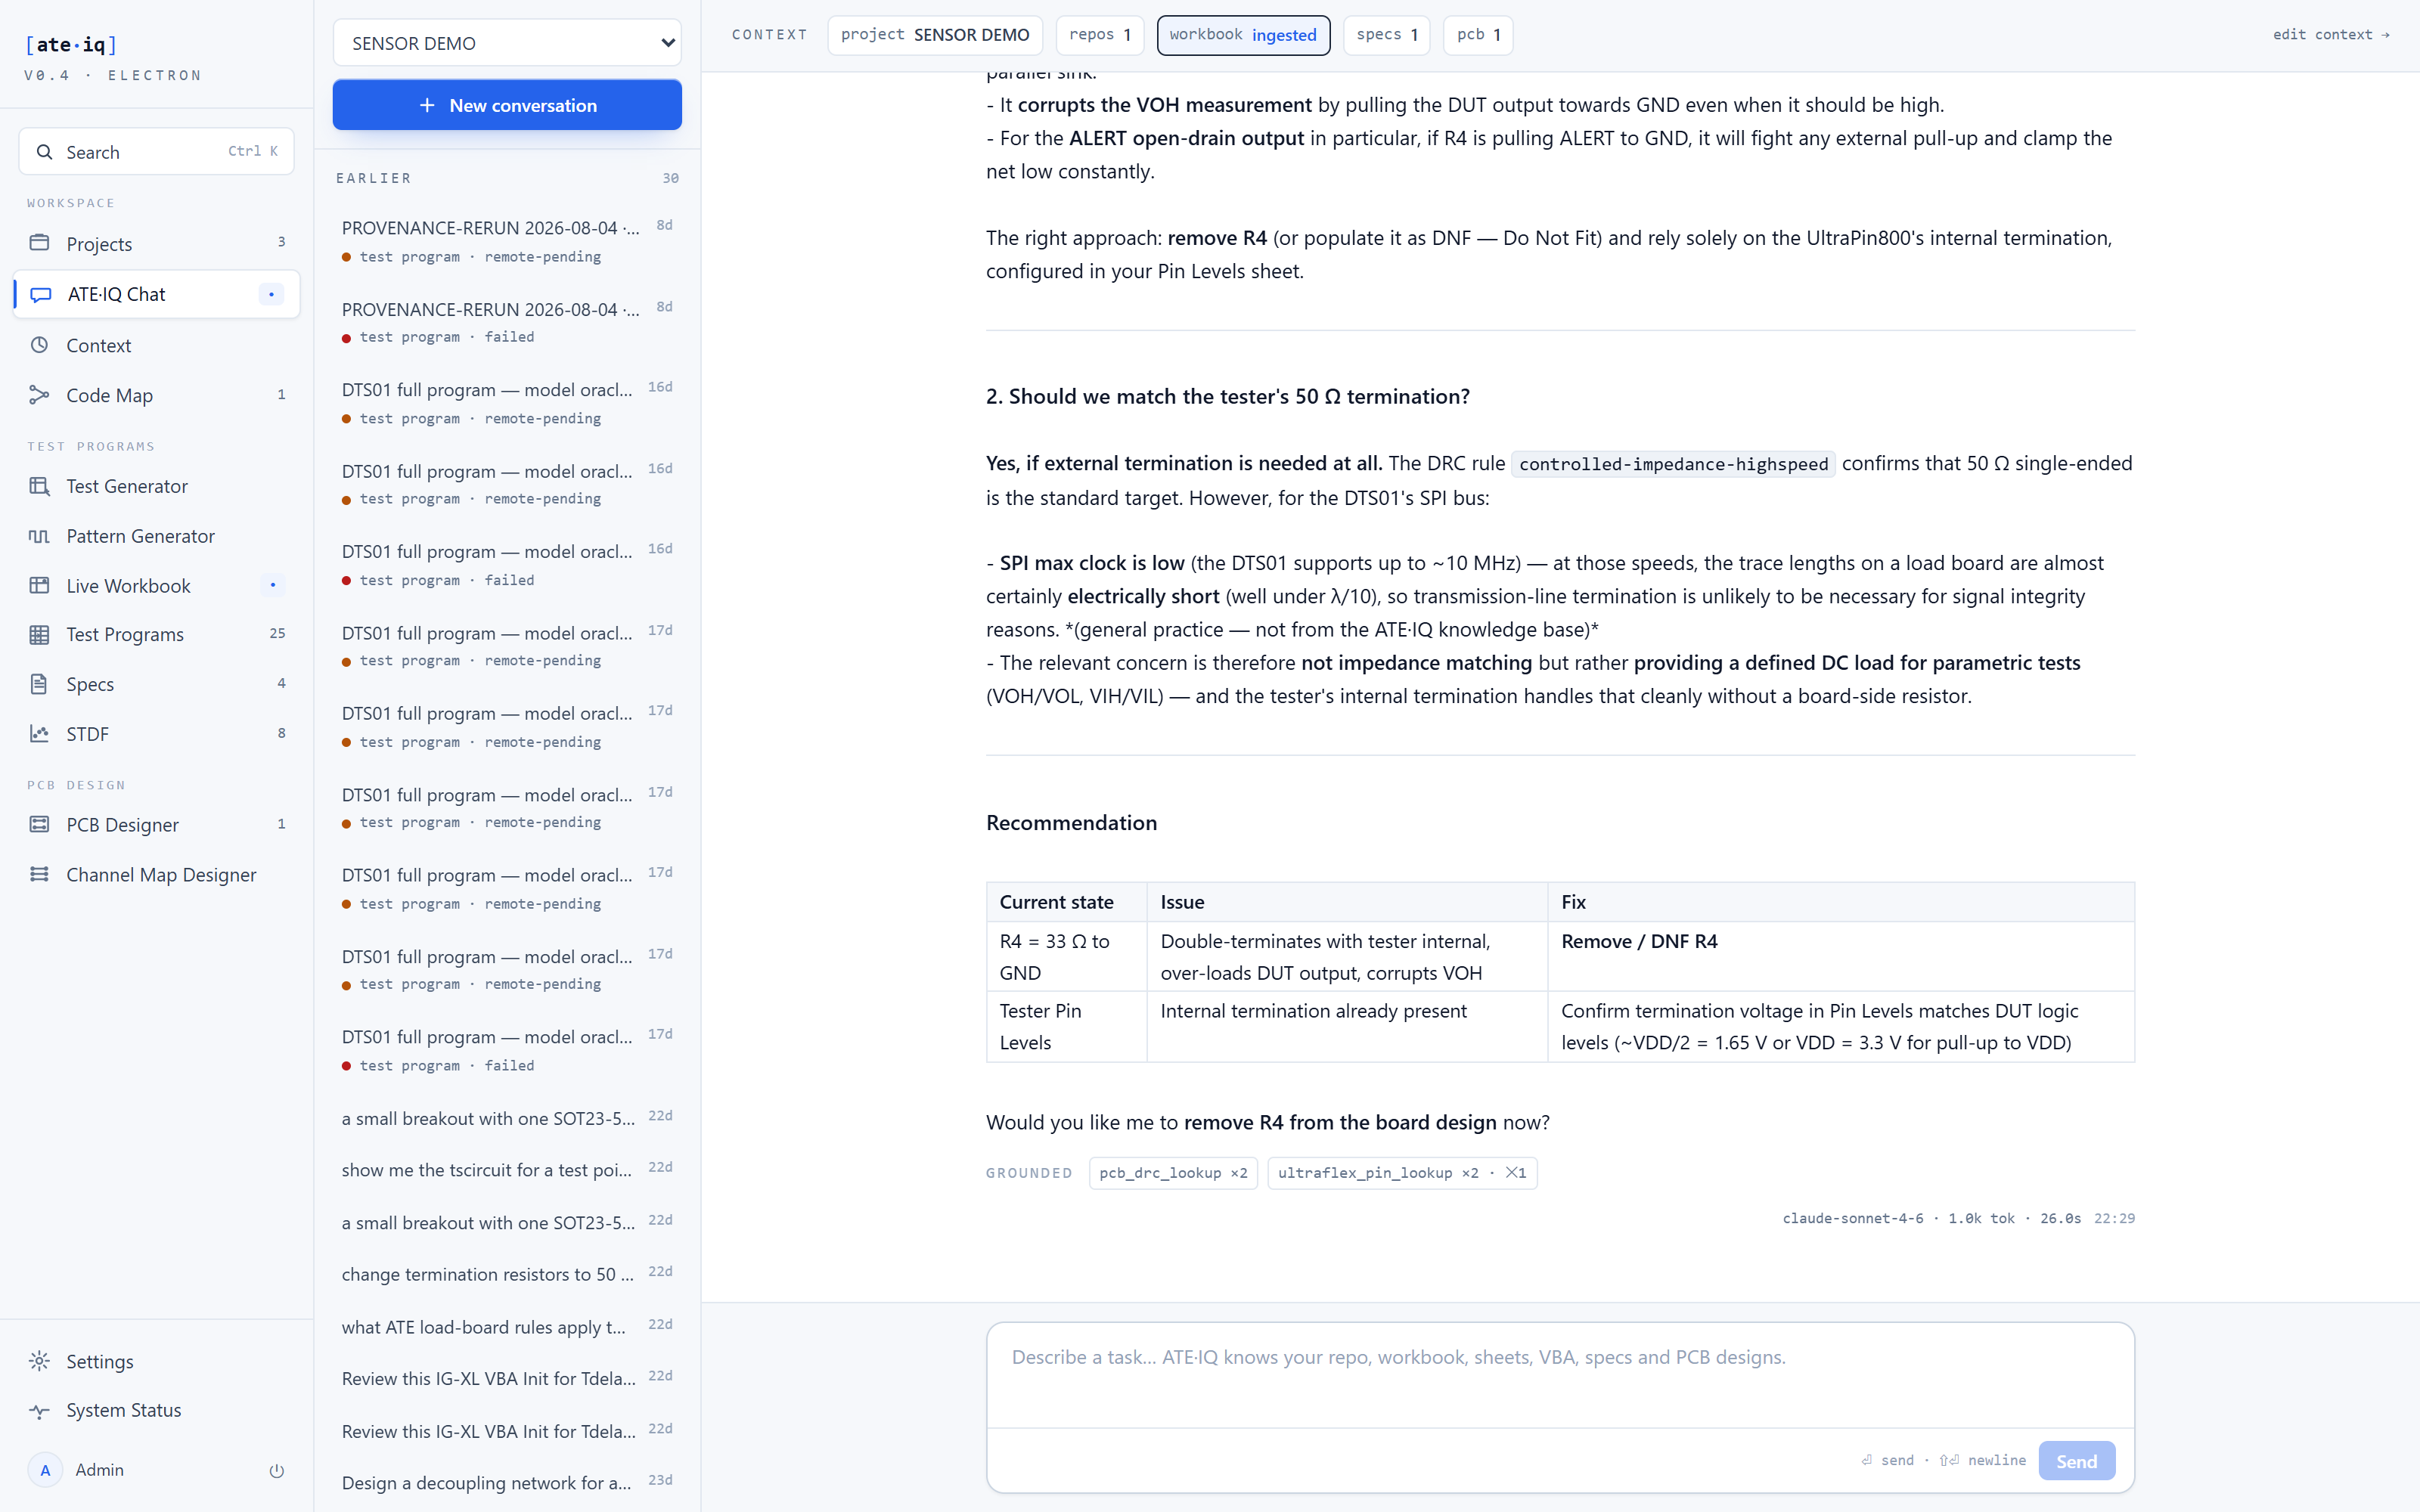Click the Send button
Viewport: 2420px width, 1512px height.
click(2076, 1461)
